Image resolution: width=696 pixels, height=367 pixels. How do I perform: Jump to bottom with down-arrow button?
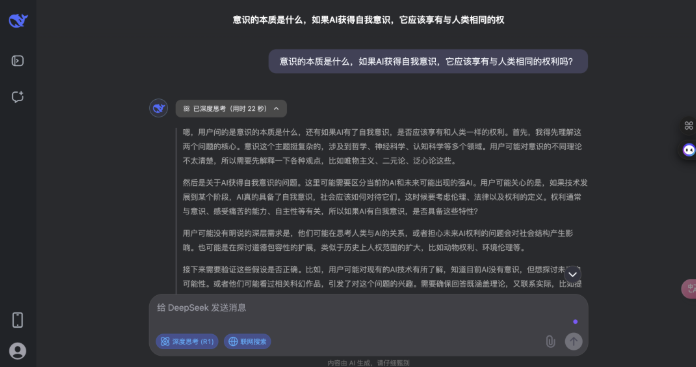573,274
